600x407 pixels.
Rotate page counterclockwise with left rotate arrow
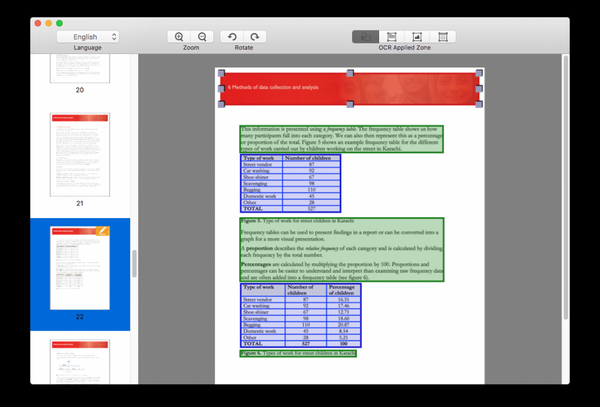pyautogui.click(x=232, y=37)
